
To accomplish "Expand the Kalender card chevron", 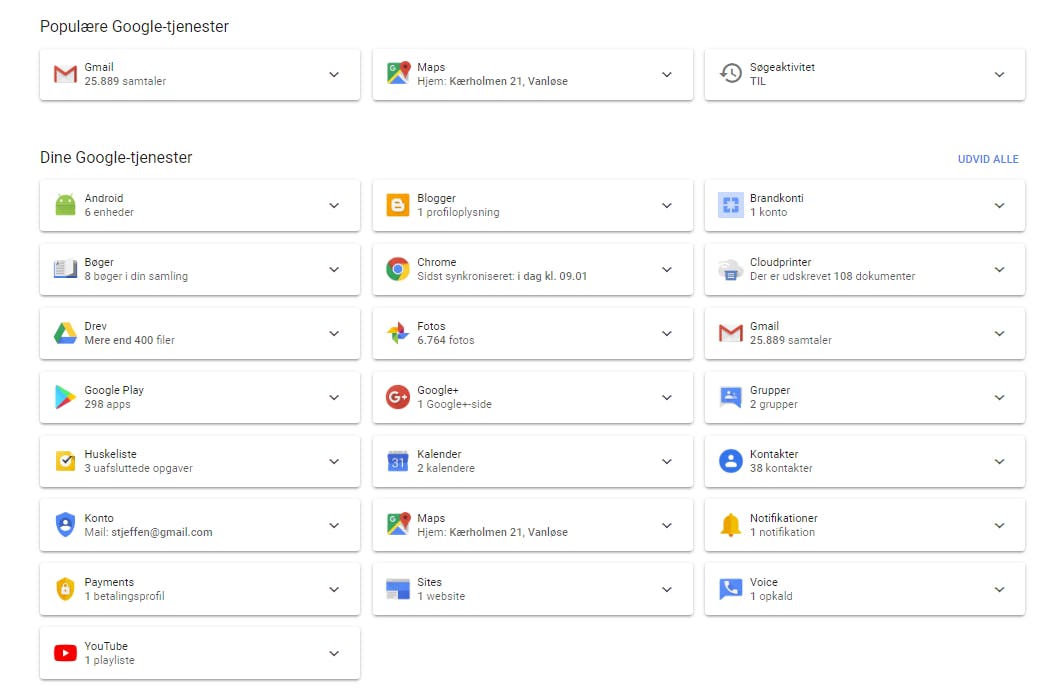I will 667,462.
